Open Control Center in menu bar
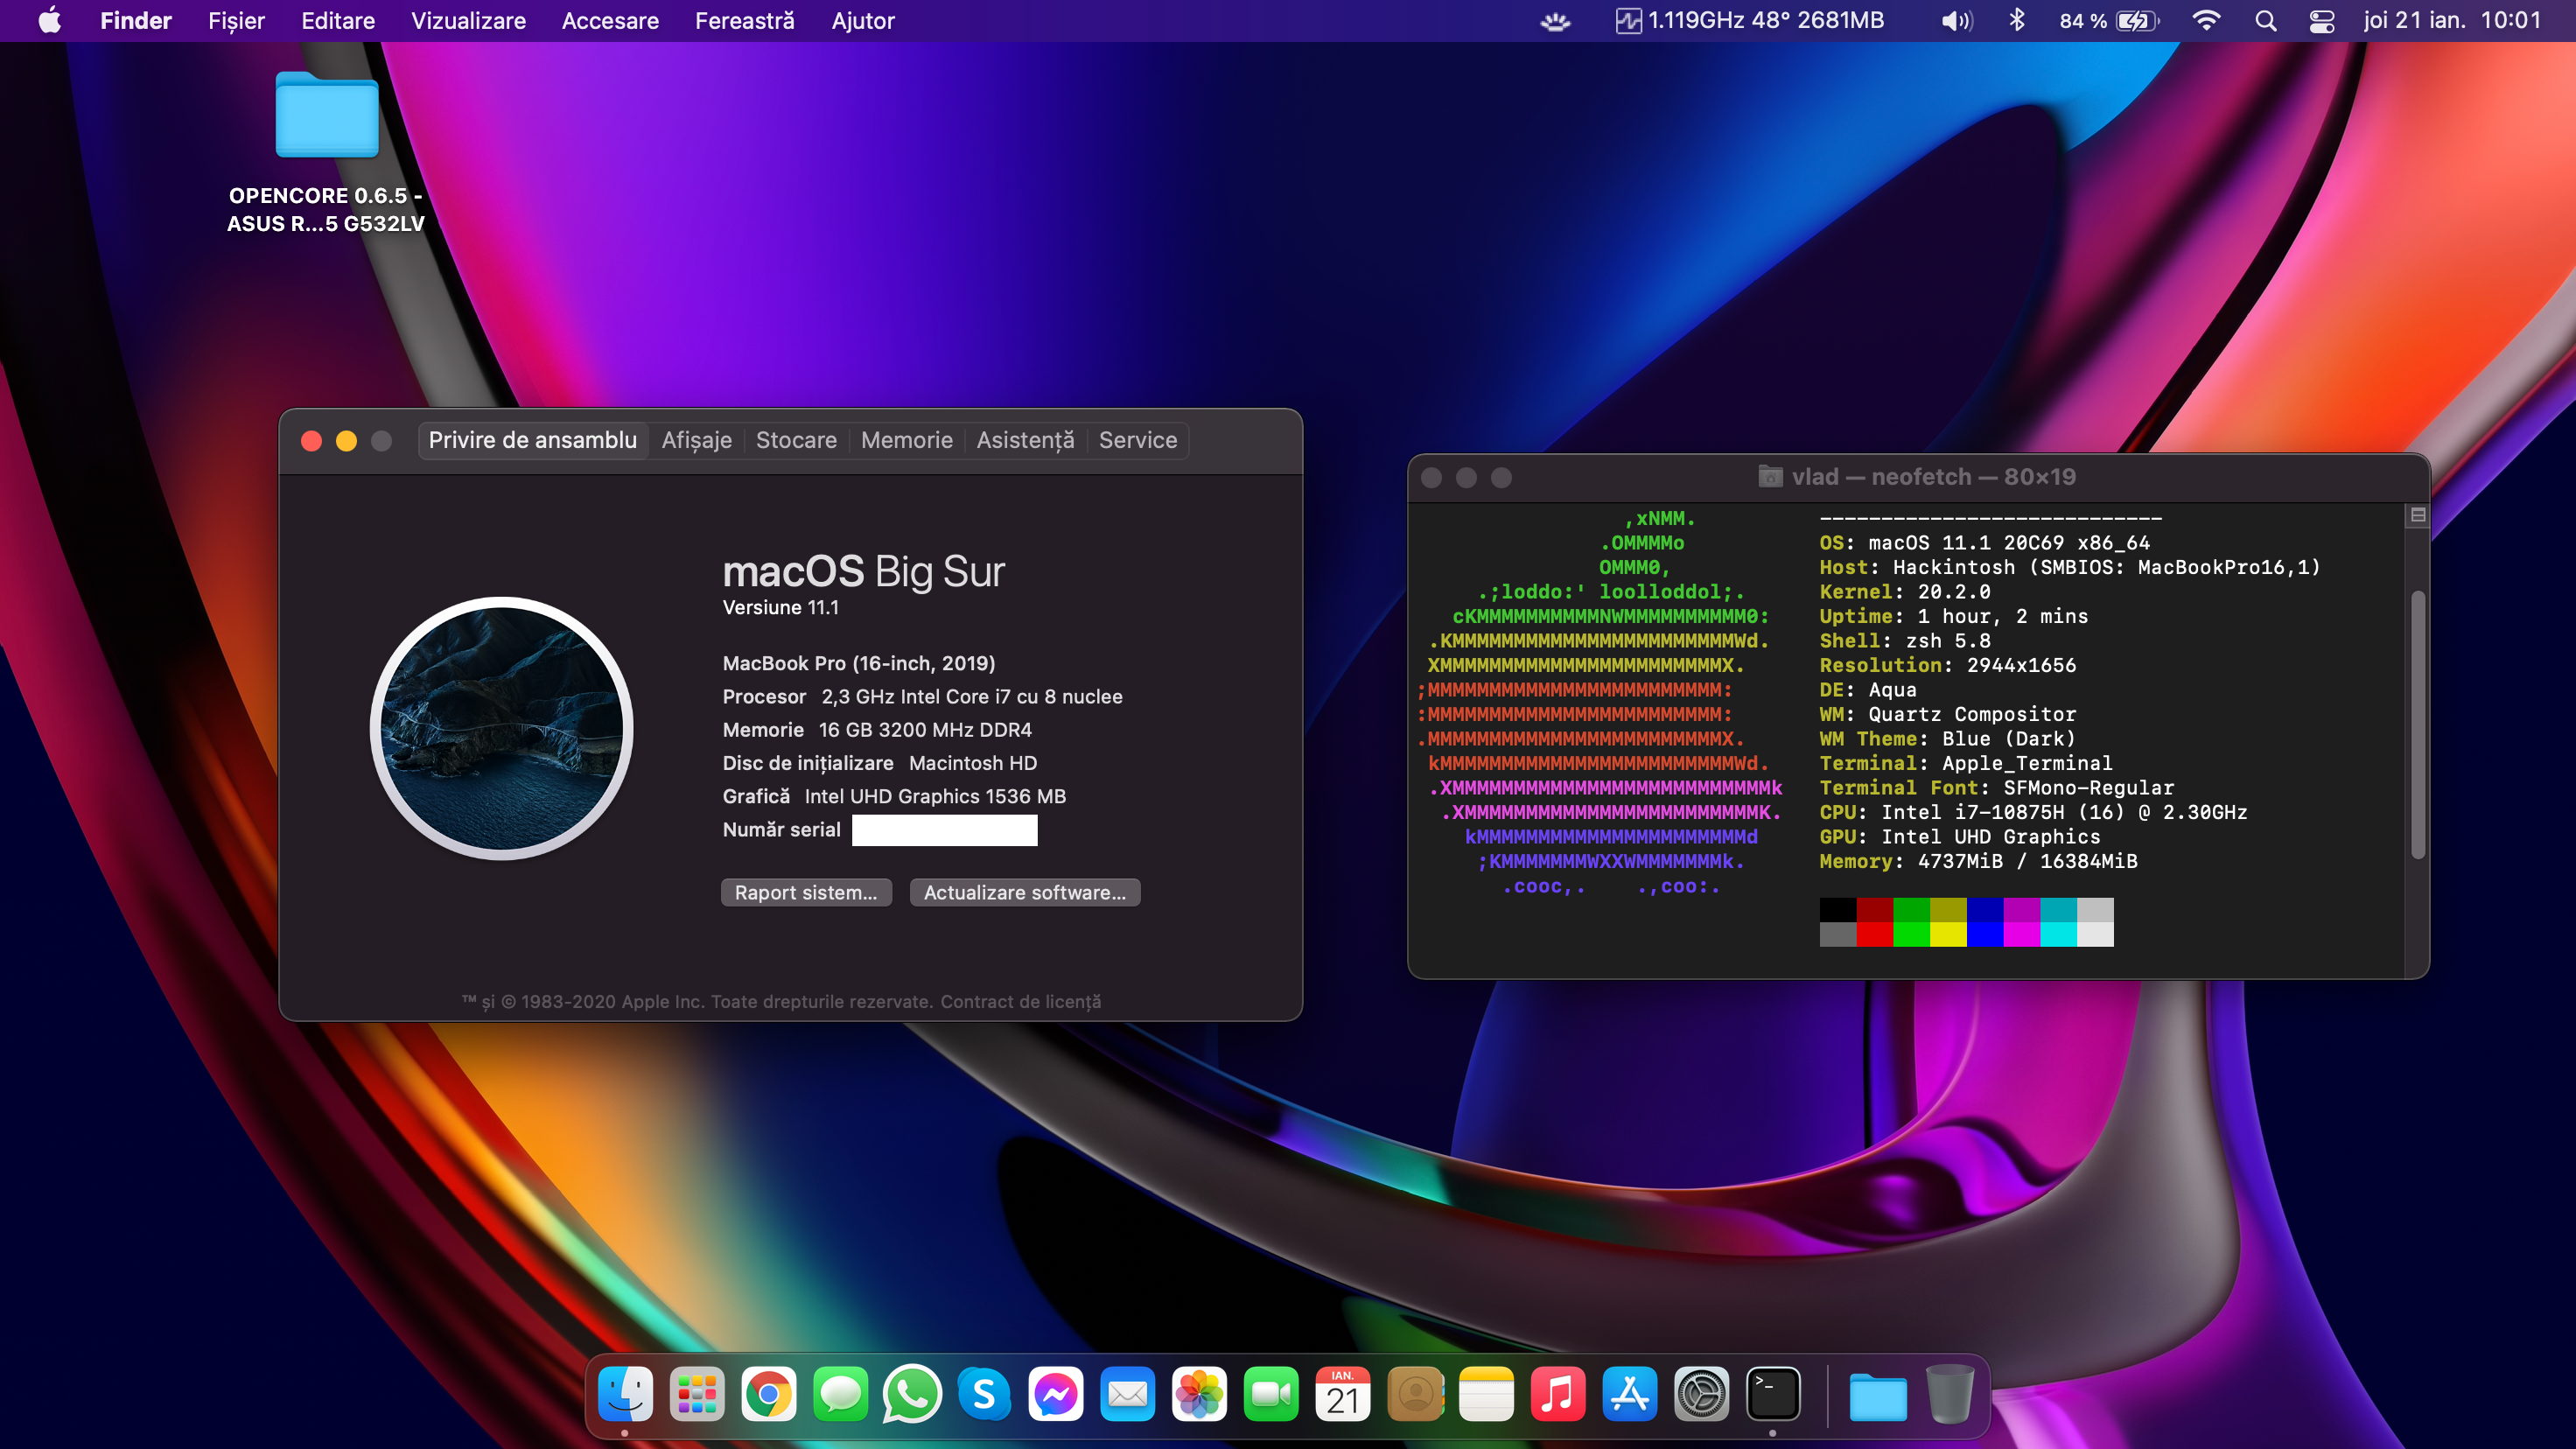2576x1449 pixels. (2321, 21)
